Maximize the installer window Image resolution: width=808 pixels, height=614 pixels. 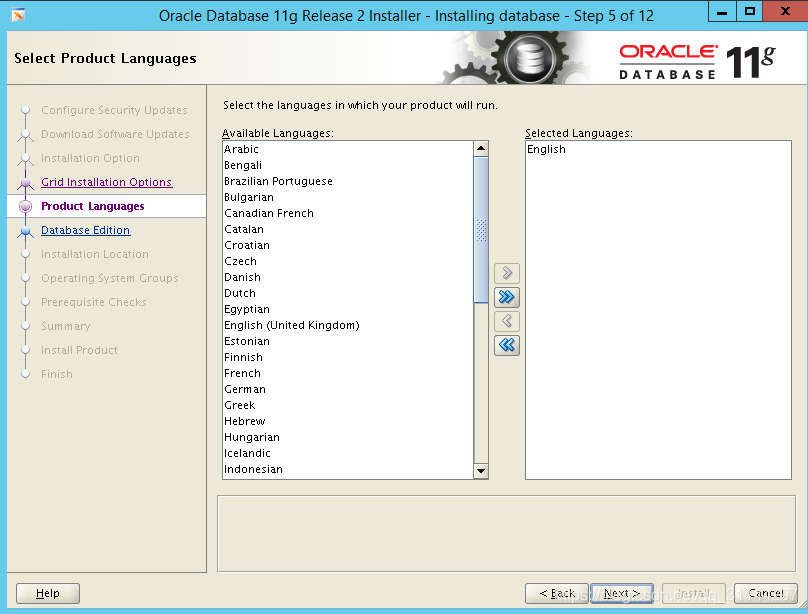click(x=750, y=11)
